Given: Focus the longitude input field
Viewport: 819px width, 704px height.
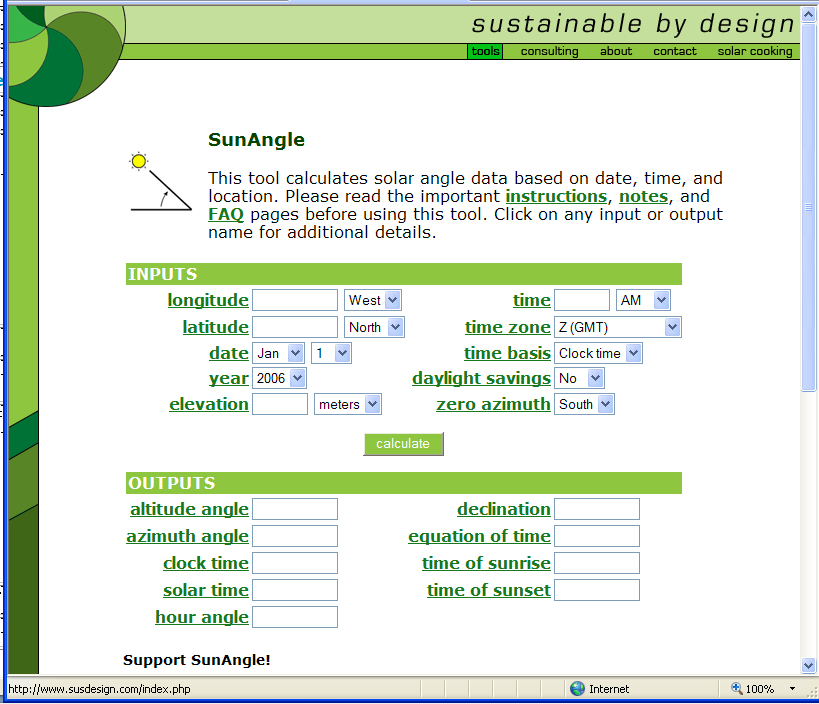Looking at the screenshot, I should click(295, 300).
